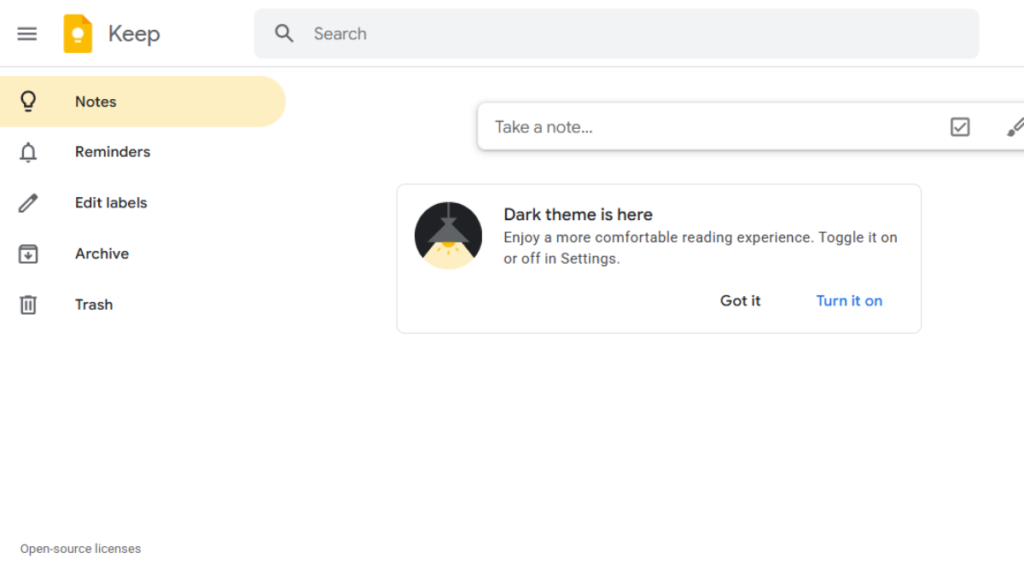Open the new checkbox list note
The height and width of the screenshot is (576, 1024).
pos(960,127)
